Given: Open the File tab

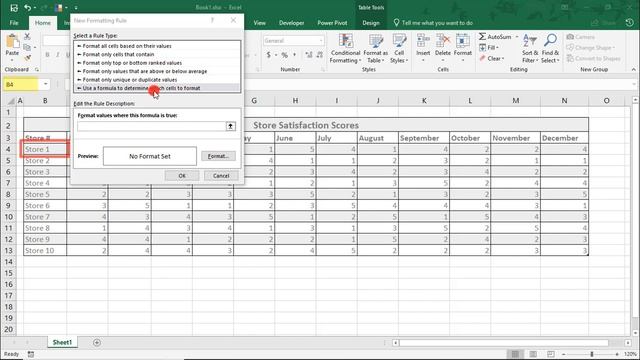Looking at the screenshot, I should [14, 23].
